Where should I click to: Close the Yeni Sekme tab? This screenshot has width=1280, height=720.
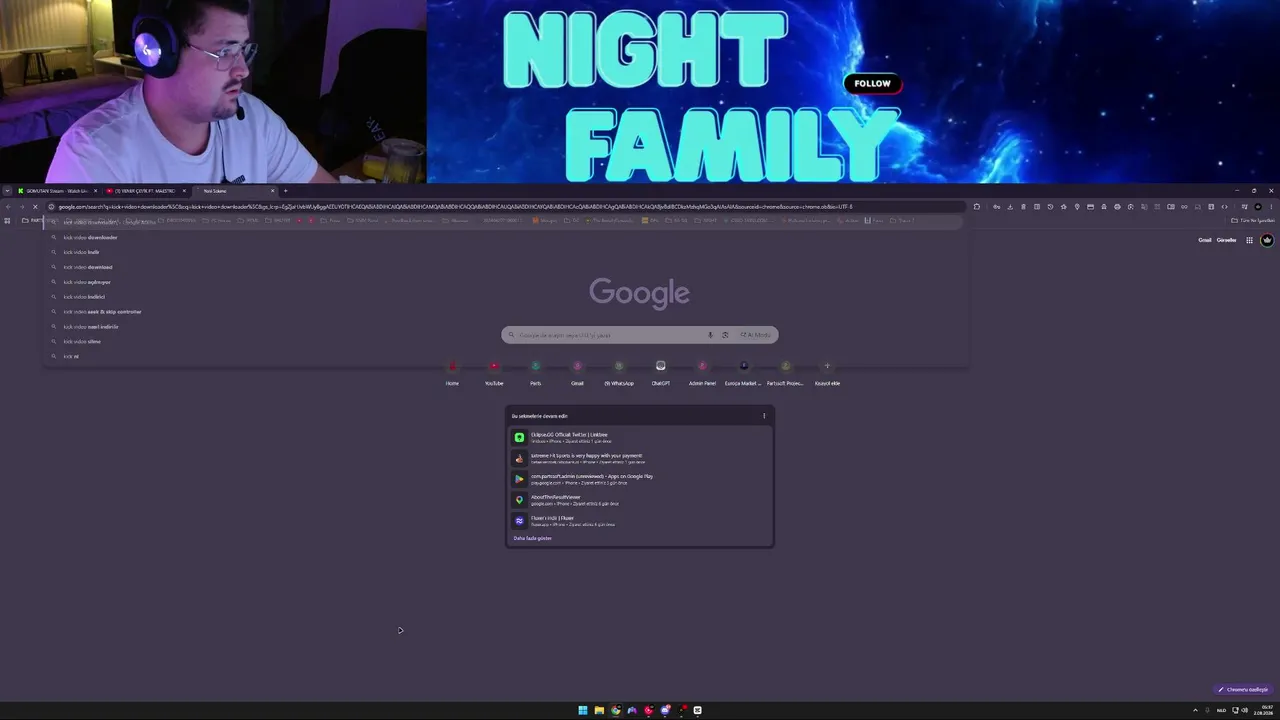point(272,191)
